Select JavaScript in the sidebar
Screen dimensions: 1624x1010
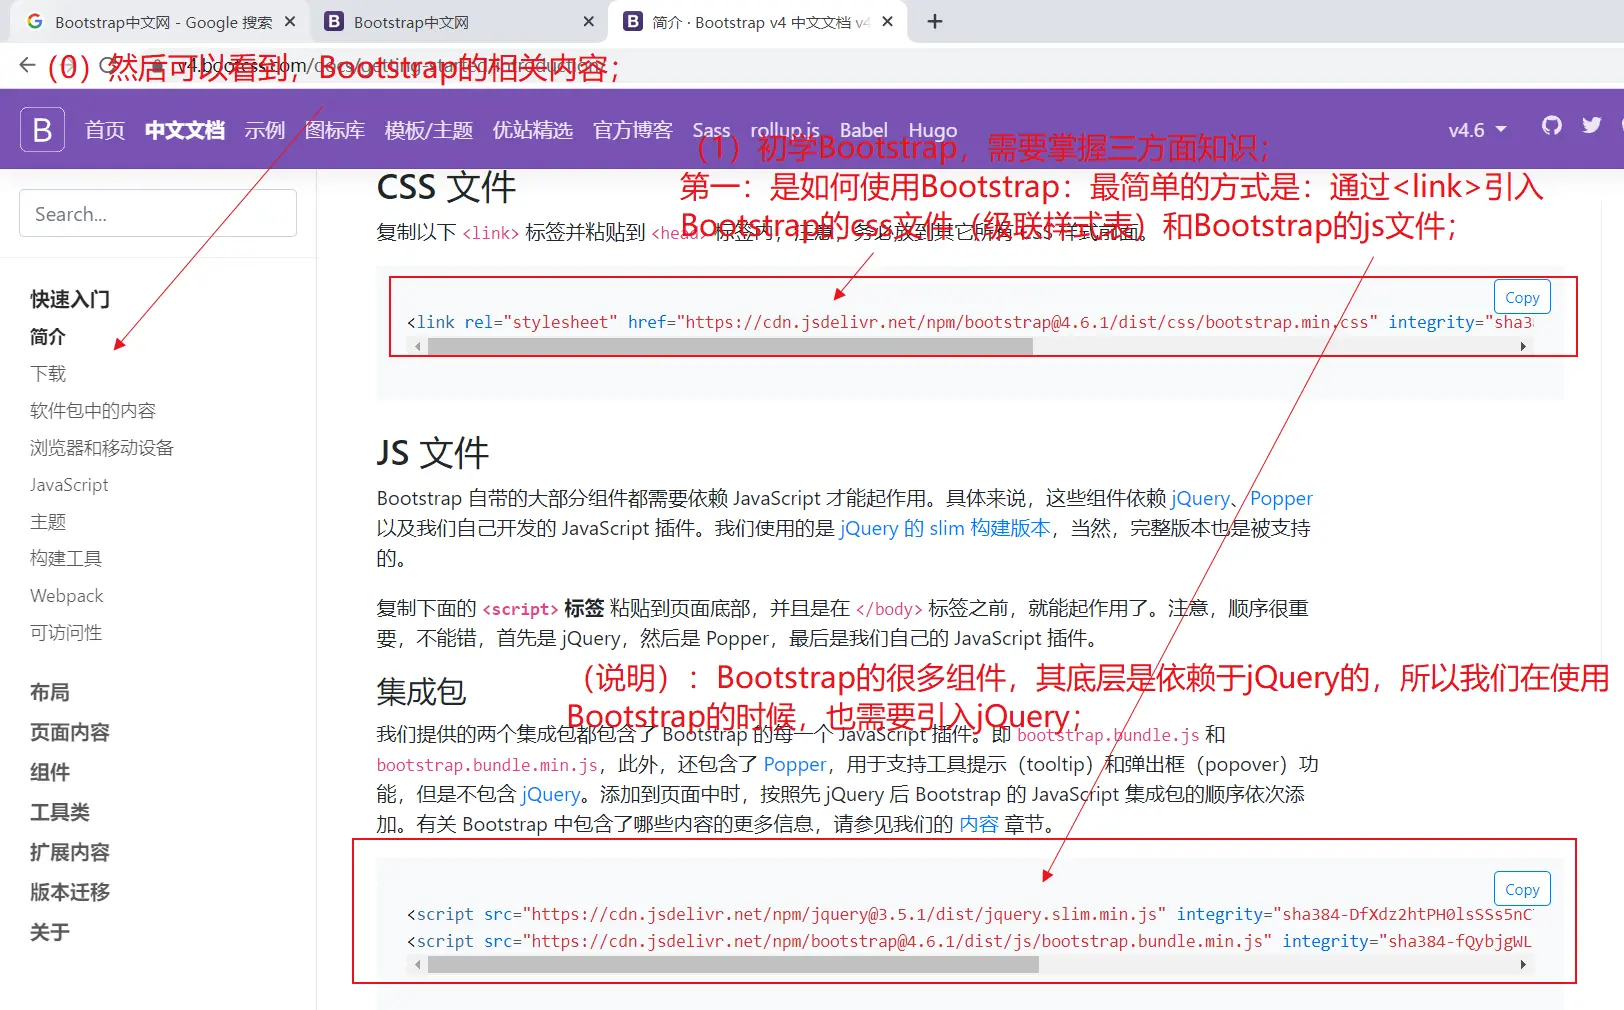click(69, 485)
